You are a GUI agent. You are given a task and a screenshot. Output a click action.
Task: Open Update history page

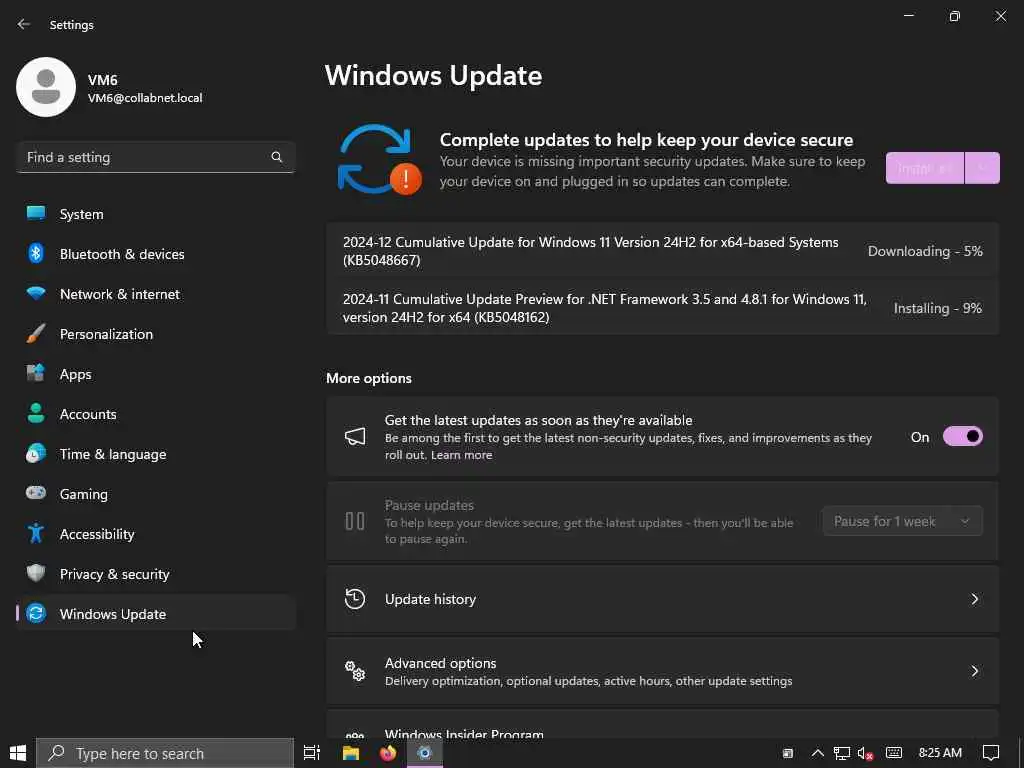[x=662, y=599]
